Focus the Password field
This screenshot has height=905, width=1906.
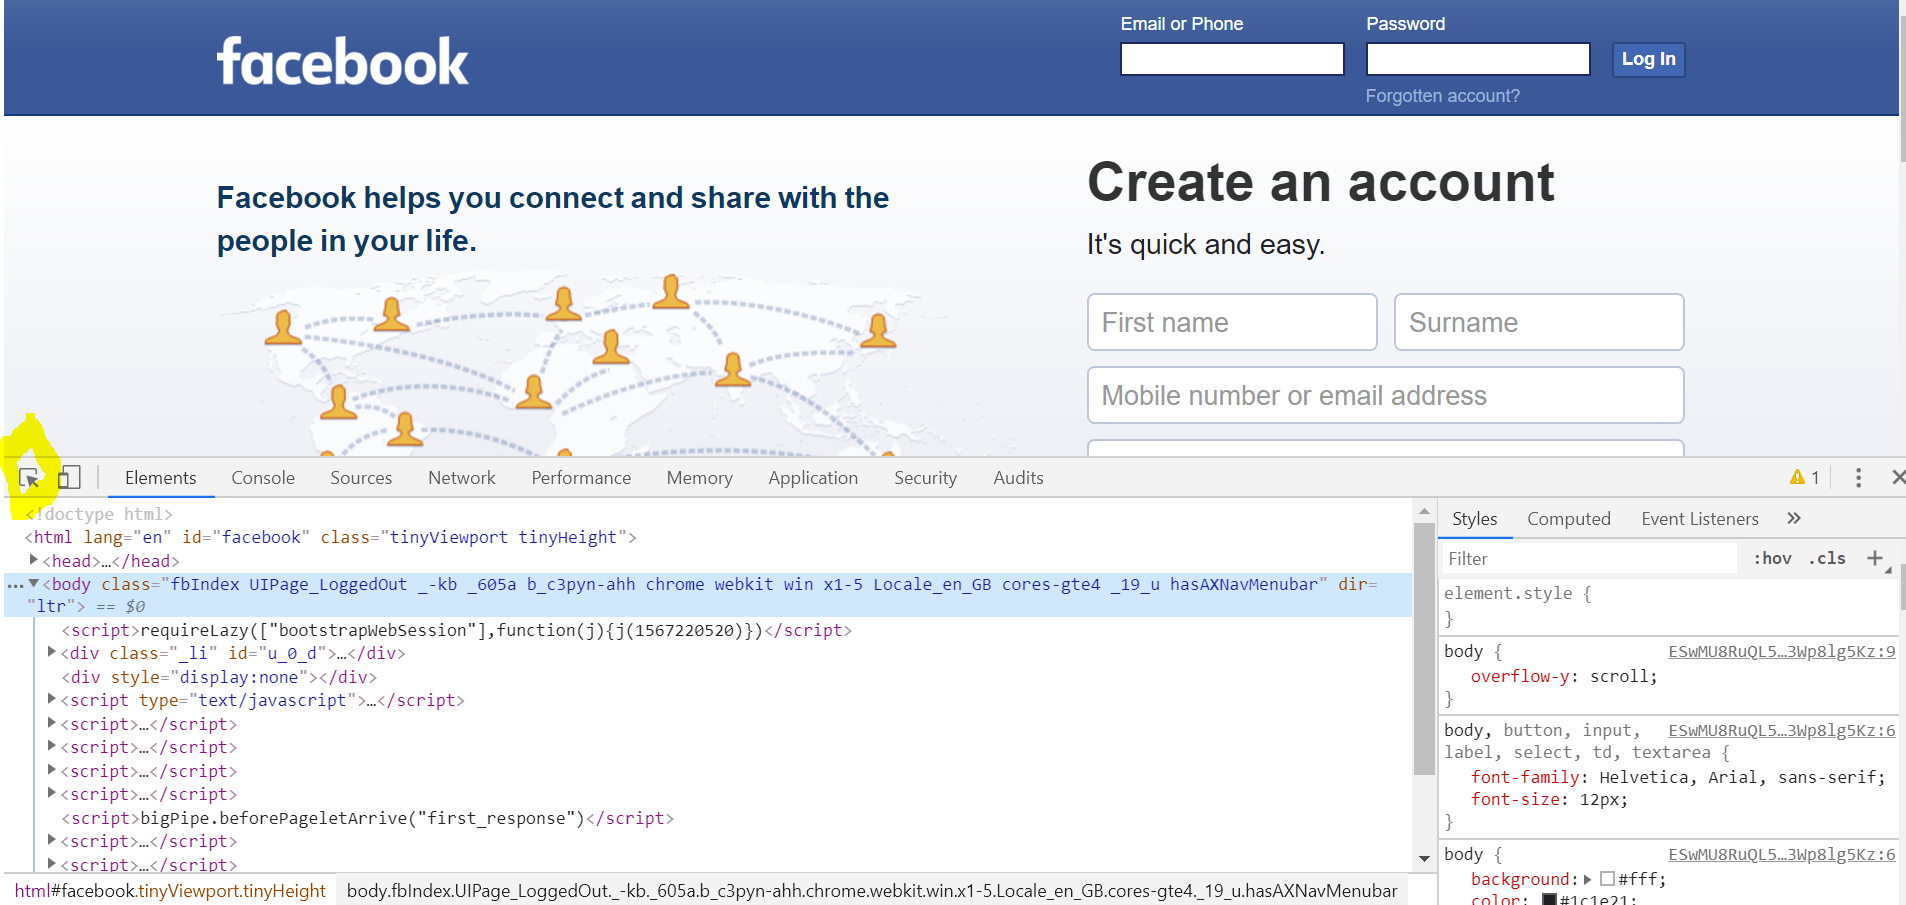(x=1477, y=59)
